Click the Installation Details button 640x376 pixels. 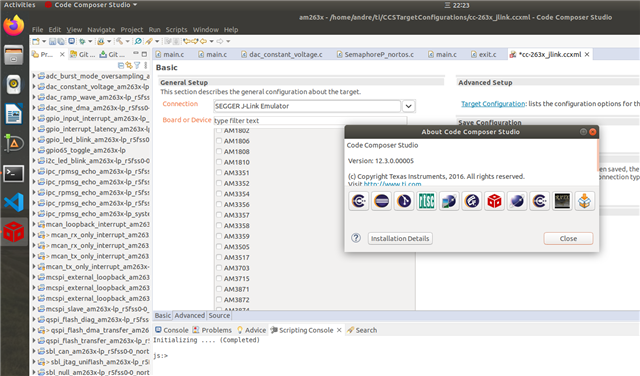400,238
